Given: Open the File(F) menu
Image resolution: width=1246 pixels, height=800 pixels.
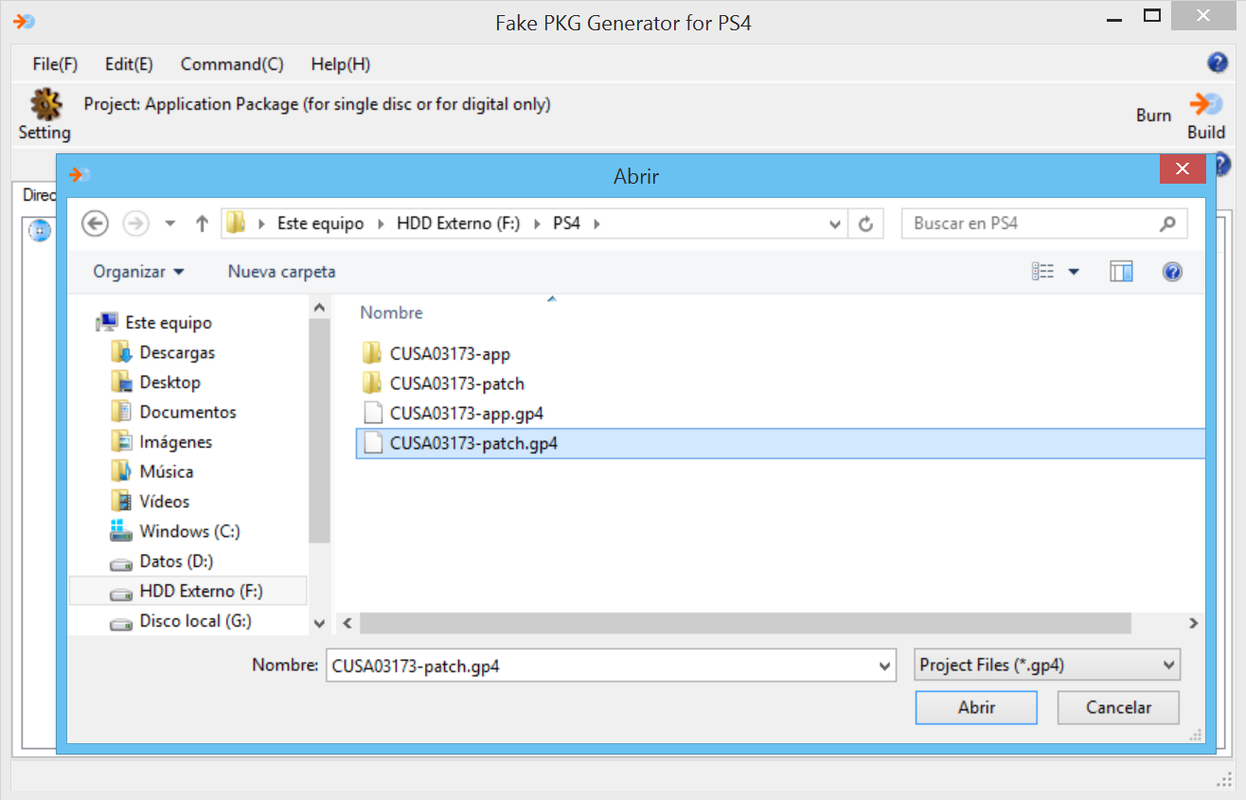Looking at the screenshot, I should pos(55,64).
